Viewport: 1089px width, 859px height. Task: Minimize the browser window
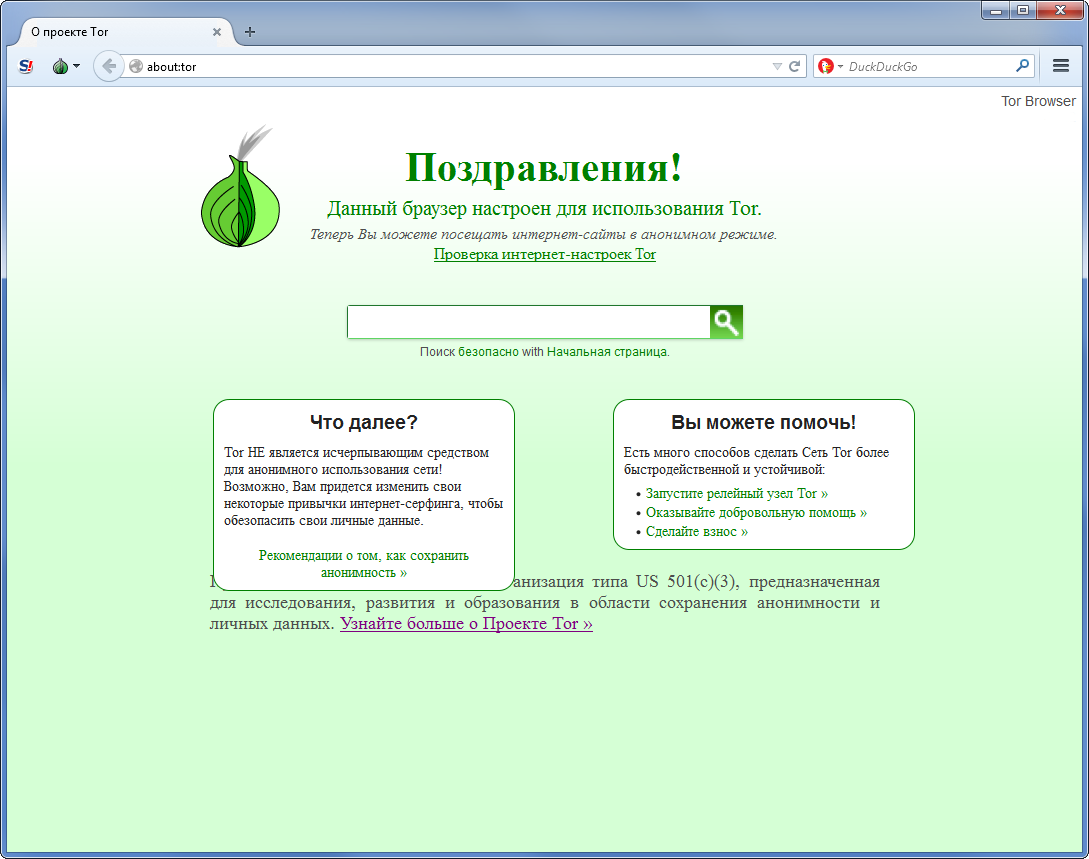click(x=995, y=10)
